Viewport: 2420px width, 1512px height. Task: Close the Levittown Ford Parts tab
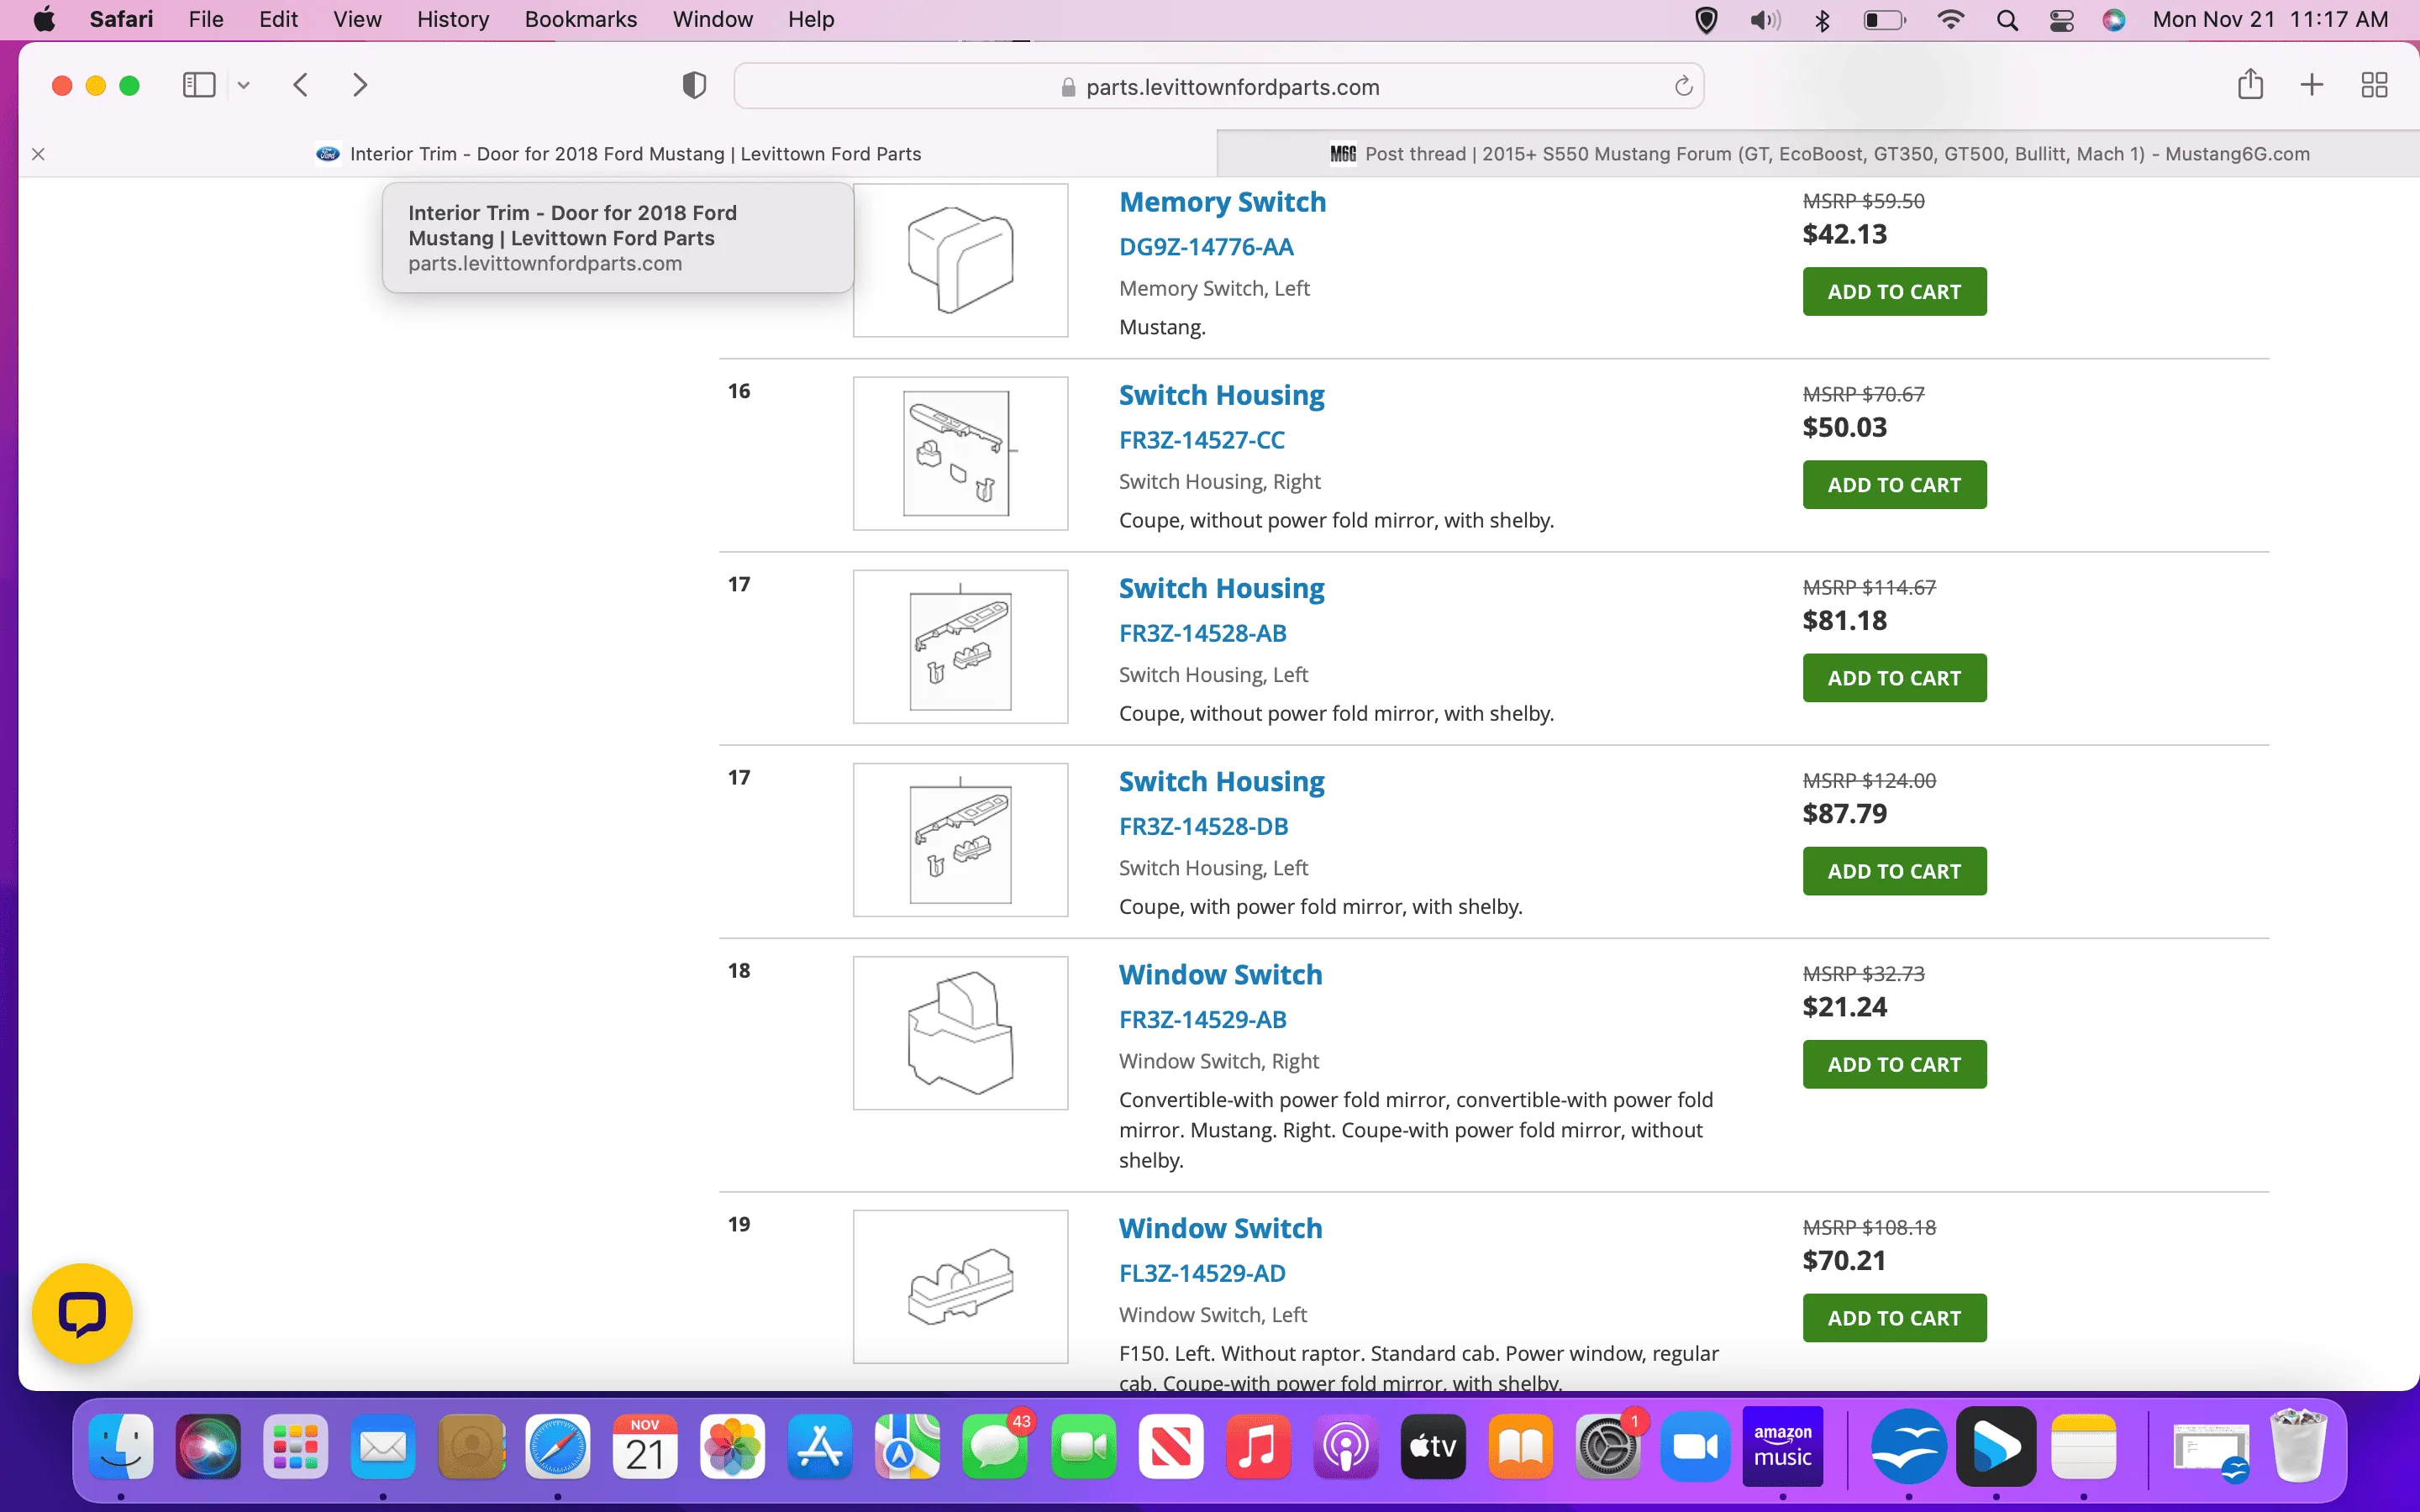(38, 154)
